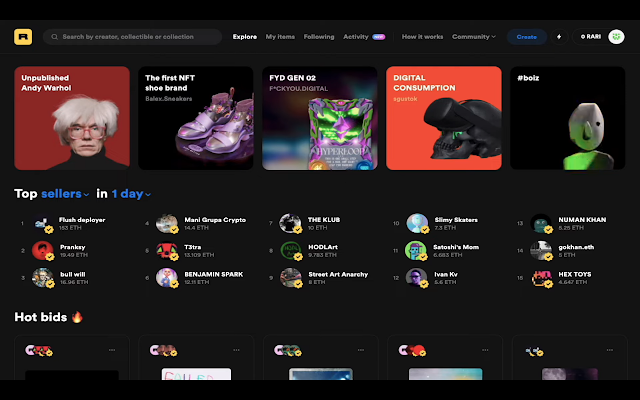Open more options on third hot bid card

(361, 350)
